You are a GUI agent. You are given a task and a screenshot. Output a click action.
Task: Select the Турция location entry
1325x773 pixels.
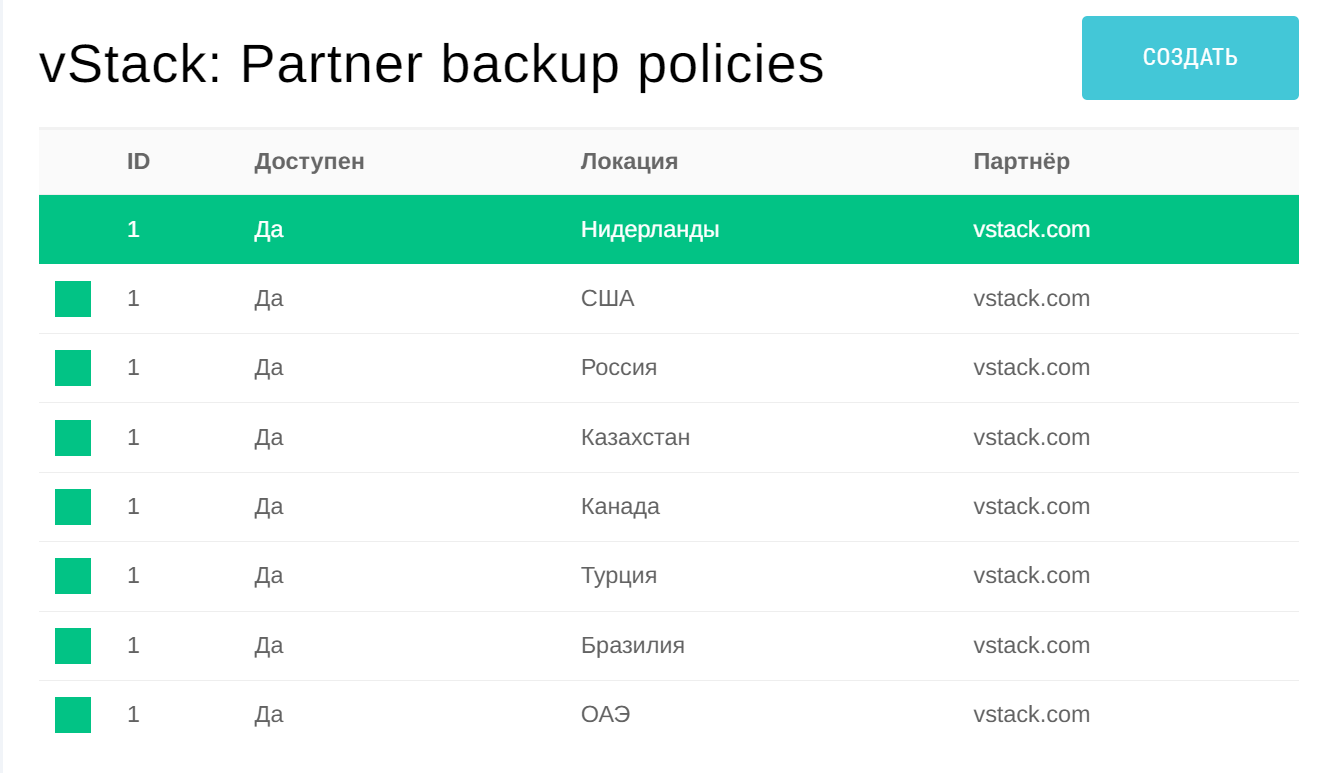point(619,575)
